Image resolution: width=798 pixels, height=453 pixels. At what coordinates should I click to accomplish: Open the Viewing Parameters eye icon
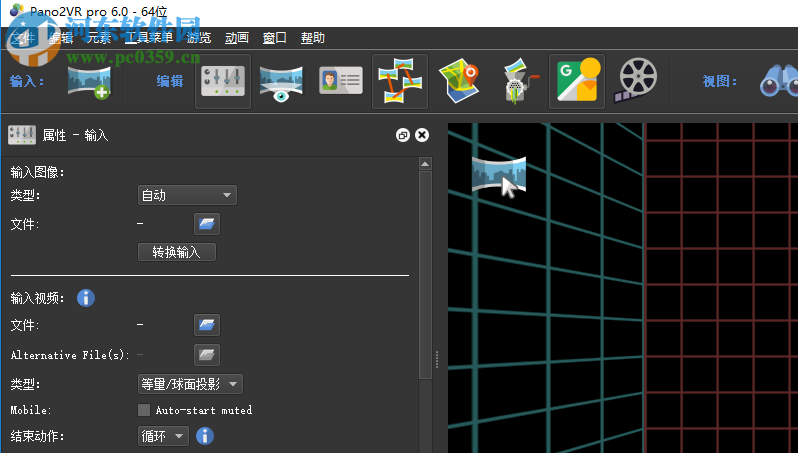281,83
